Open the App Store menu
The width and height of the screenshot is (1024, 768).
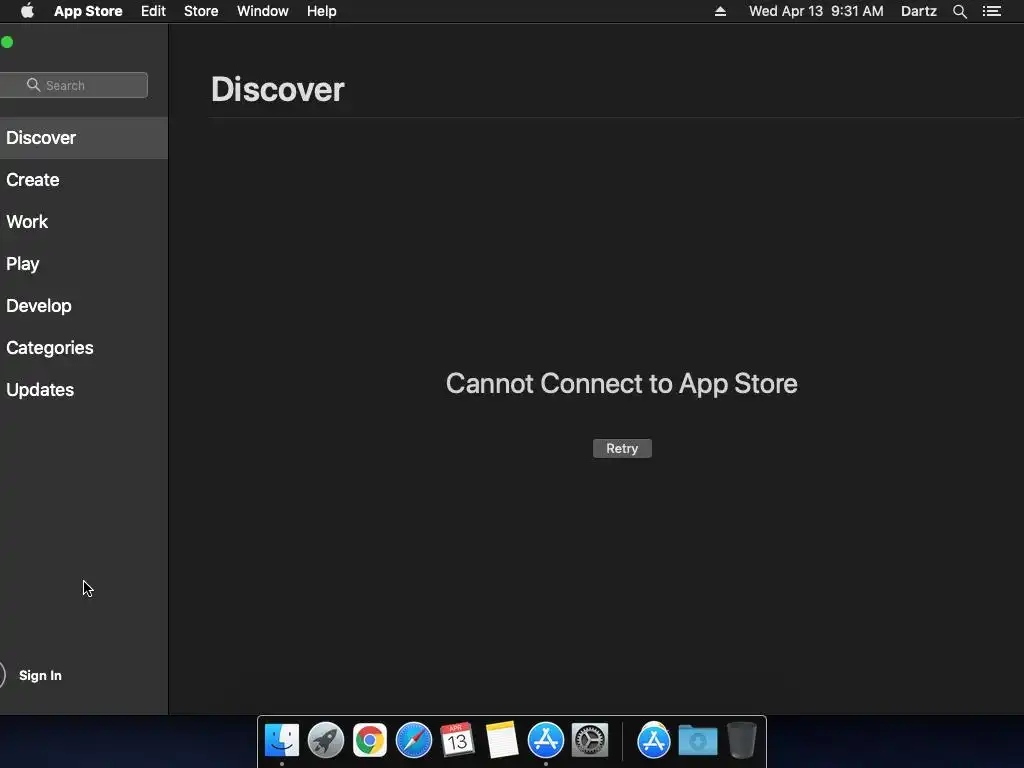point(88,11)
